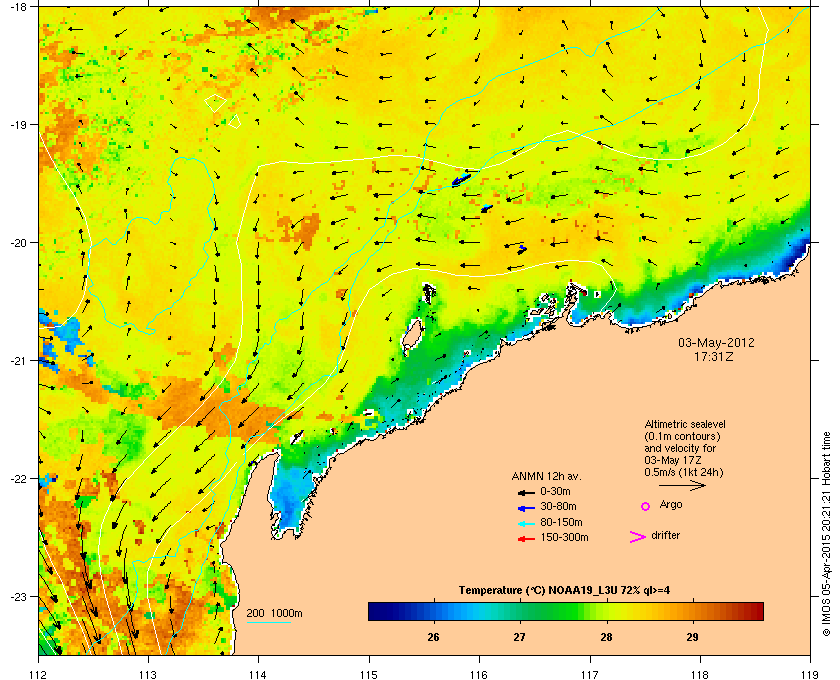Click the black 0-30m legend arrow

[x=526, y=492]
